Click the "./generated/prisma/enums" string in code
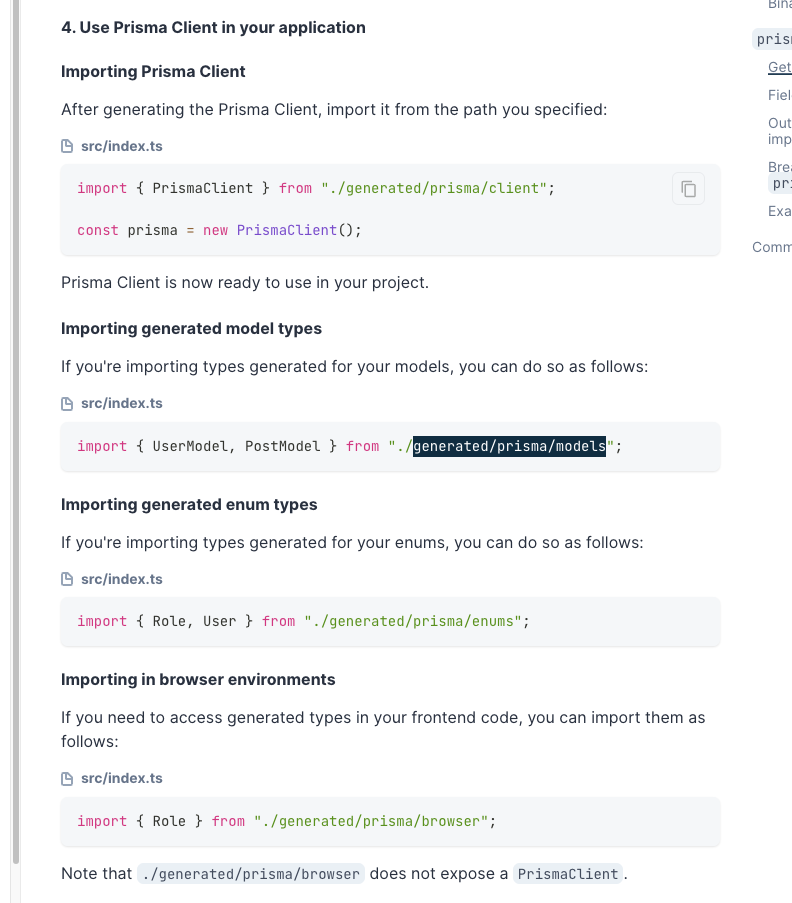792x903 pixels. click(412, 621)
